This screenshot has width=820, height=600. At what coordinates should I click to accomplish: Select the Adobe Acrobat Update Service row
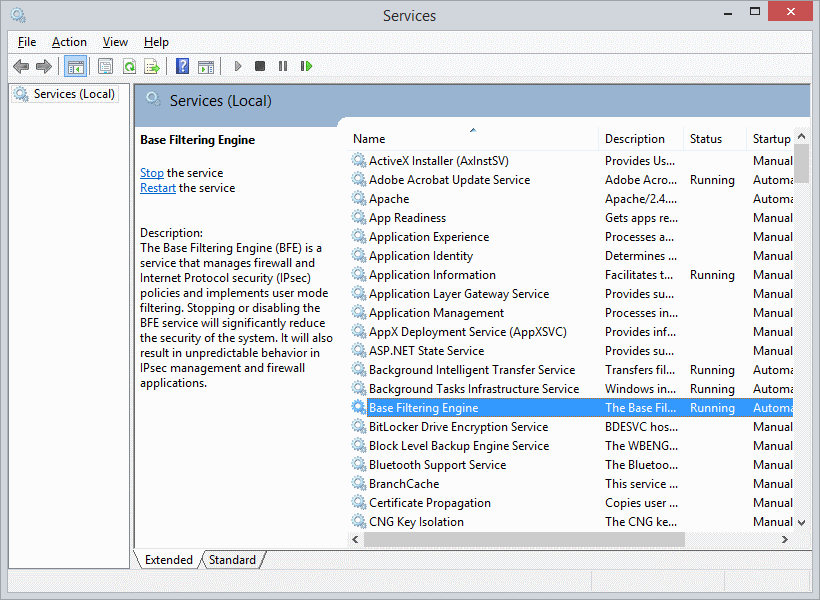click(571, 179)
